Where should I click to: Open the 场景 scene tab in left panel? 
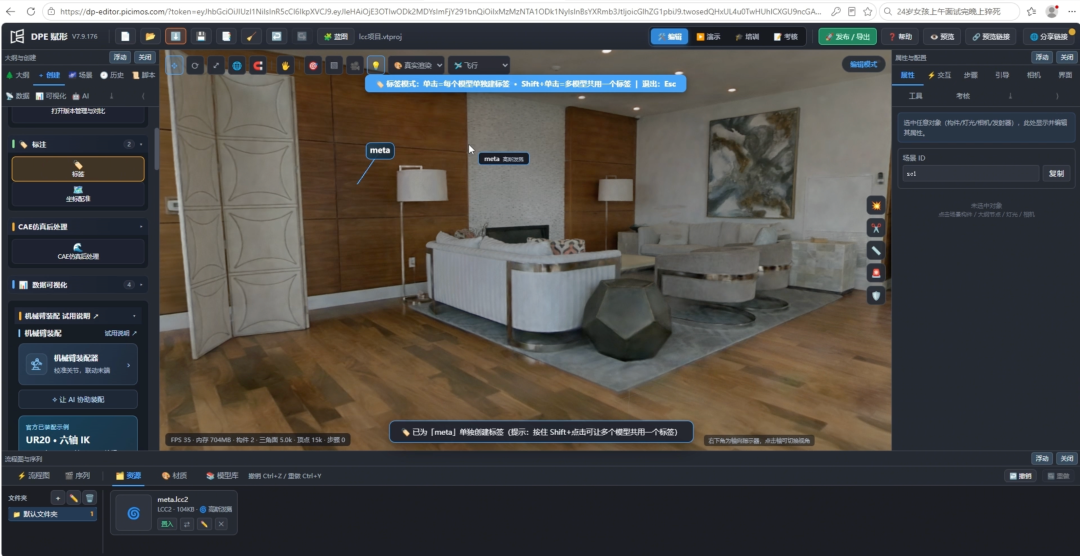pyautogui.click(x=81, y=75)
